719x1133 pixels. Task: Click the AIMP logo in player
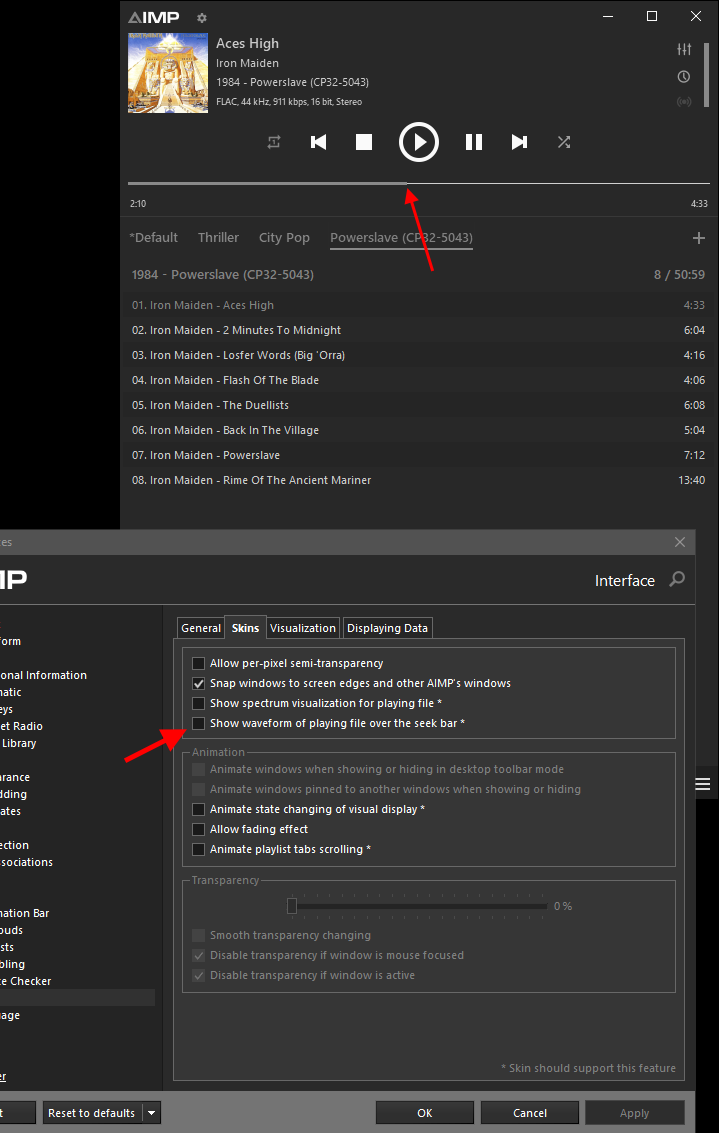coord(153,17)
